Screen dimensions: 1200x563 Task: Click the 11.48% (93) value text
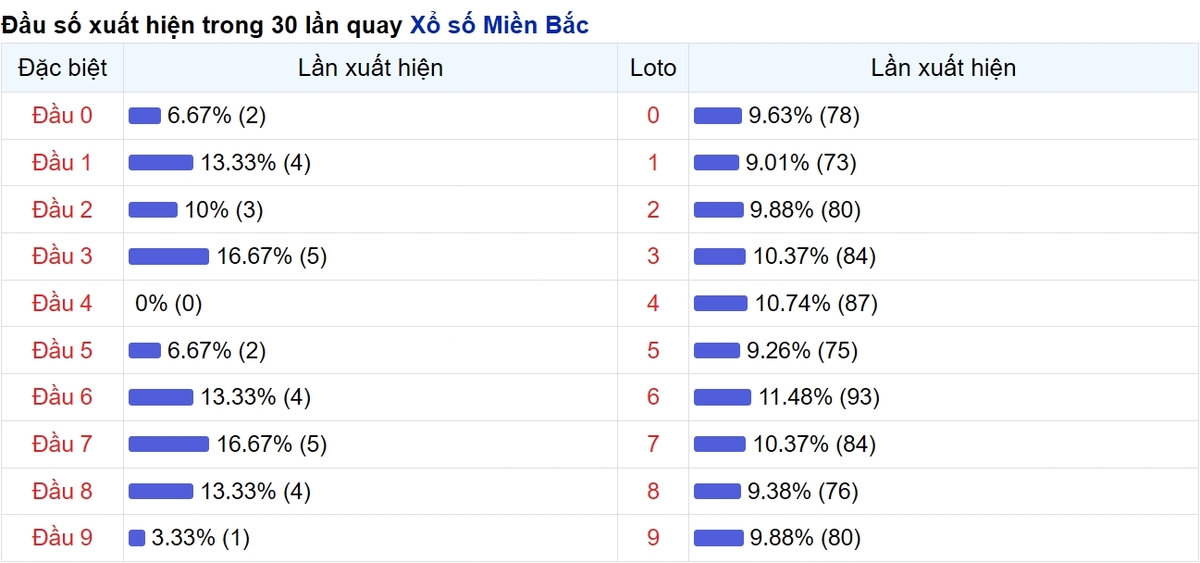[819, 398]
